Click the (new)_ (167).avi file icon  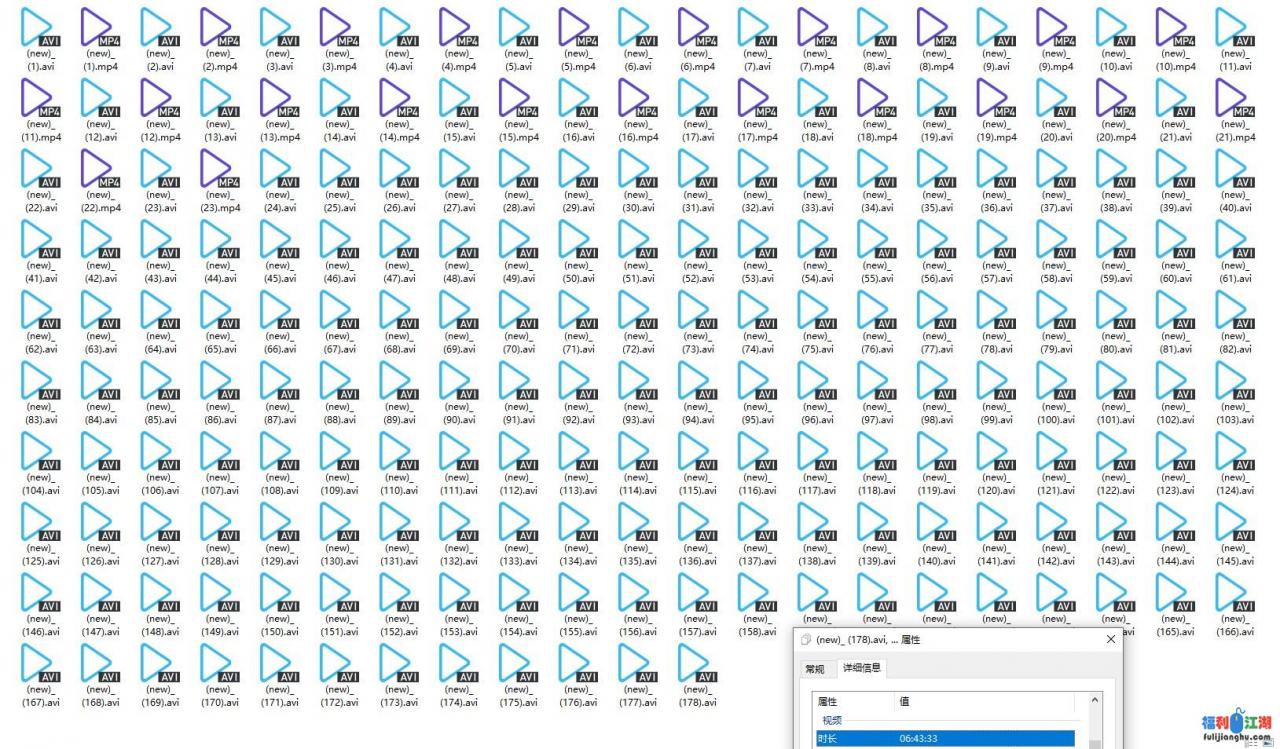click(x=39, y=665)
